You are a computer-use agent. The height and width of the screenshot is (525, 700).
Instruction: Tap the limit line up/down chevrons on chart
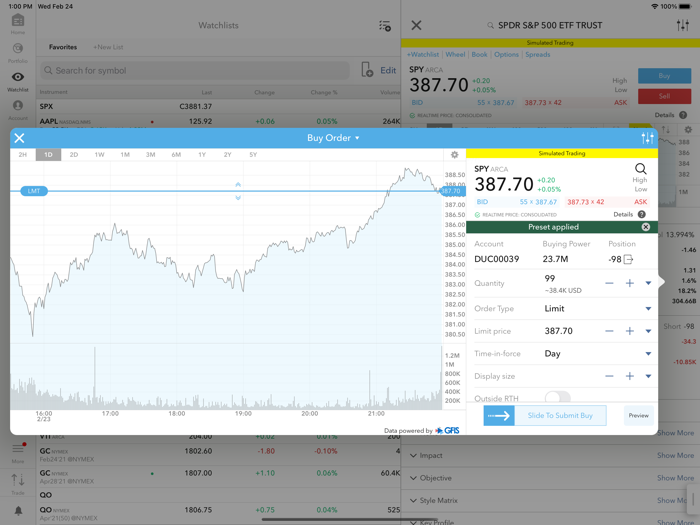tap(238, 191)
